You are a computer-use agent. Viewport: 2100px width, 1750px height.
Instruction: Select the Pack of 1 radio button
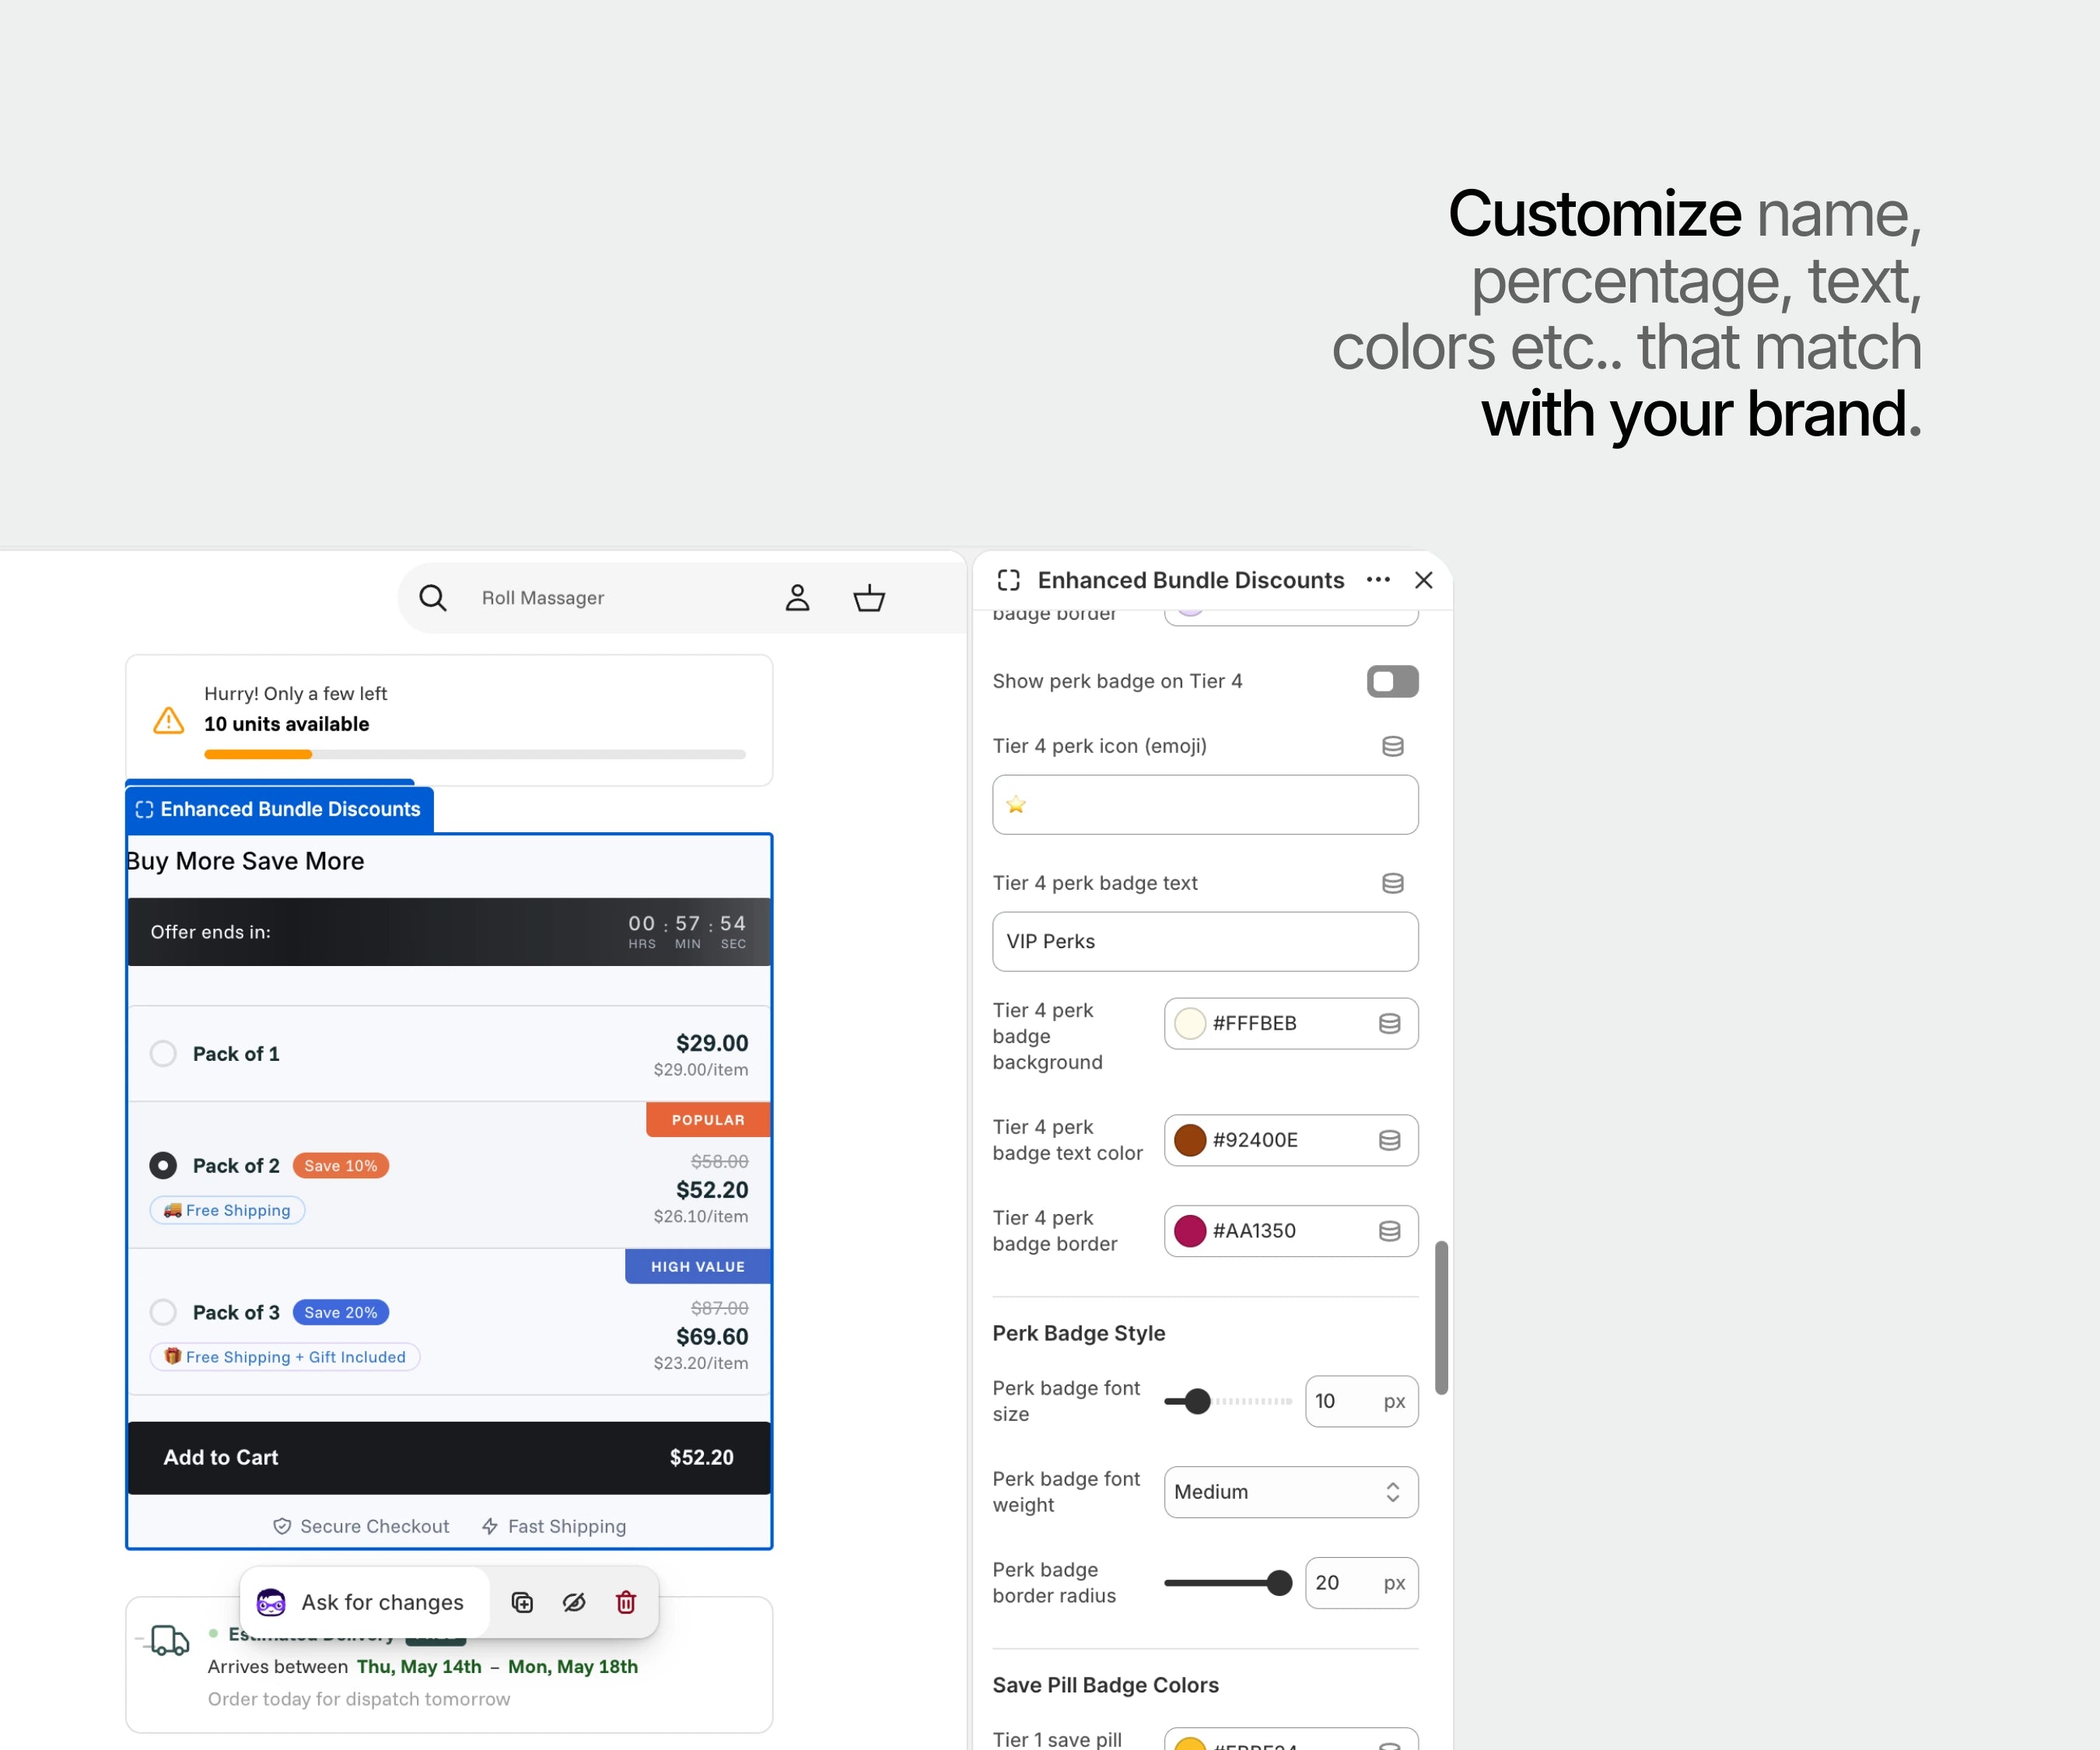163,1054
